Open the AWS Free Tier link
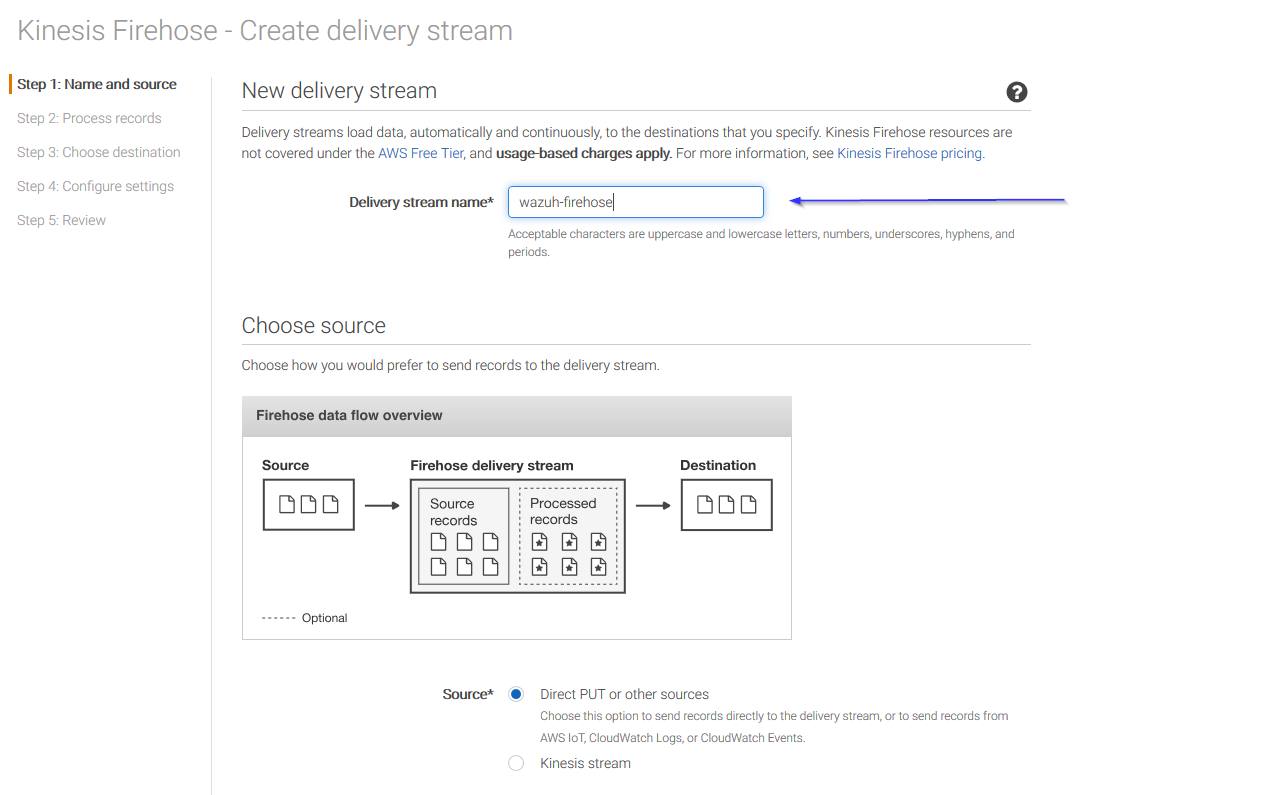The height and width of the screenshot is (795, 1262). click(420, 153)
